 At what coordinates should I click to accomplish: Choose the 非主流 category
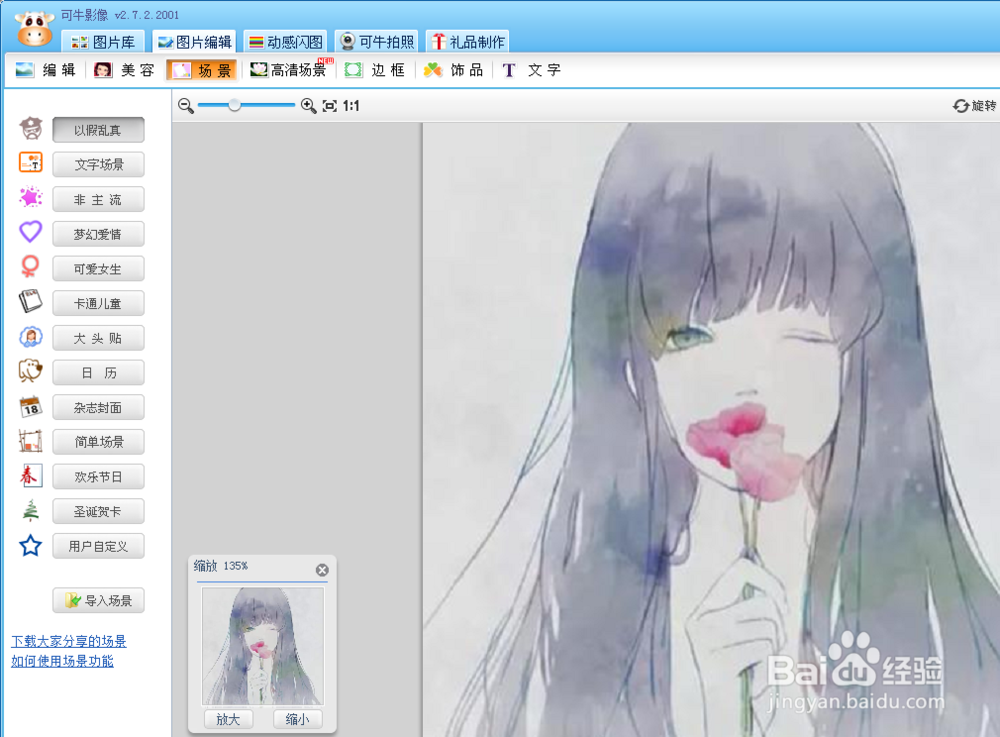pyautogui.click(x=98, y=200)
